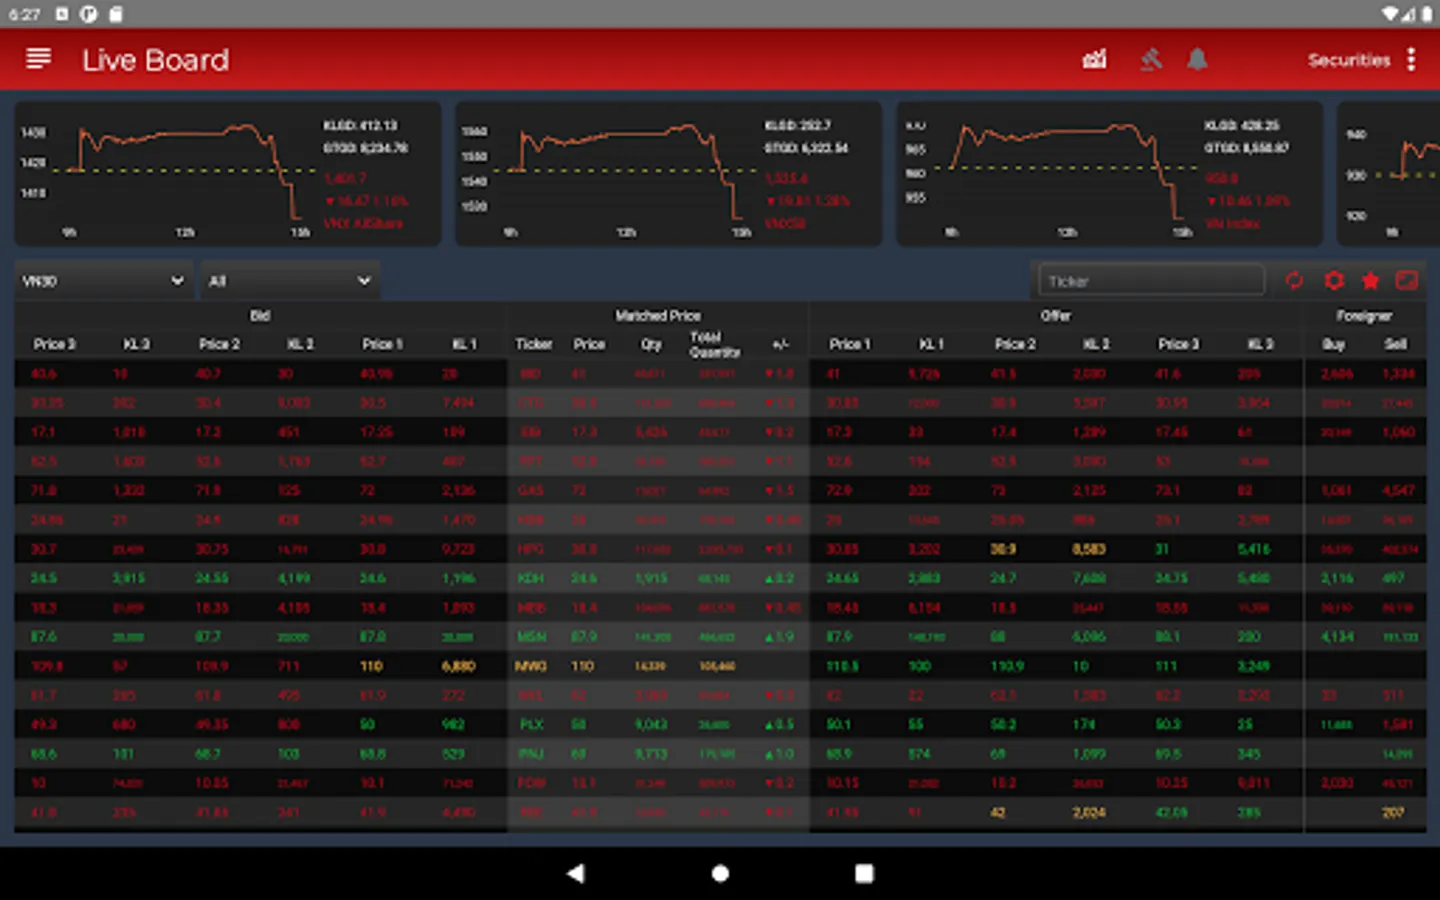Screen dimensions: 1440x900
Task: Open the three-dot overflow menu
Action: (x=1411, y=60)
